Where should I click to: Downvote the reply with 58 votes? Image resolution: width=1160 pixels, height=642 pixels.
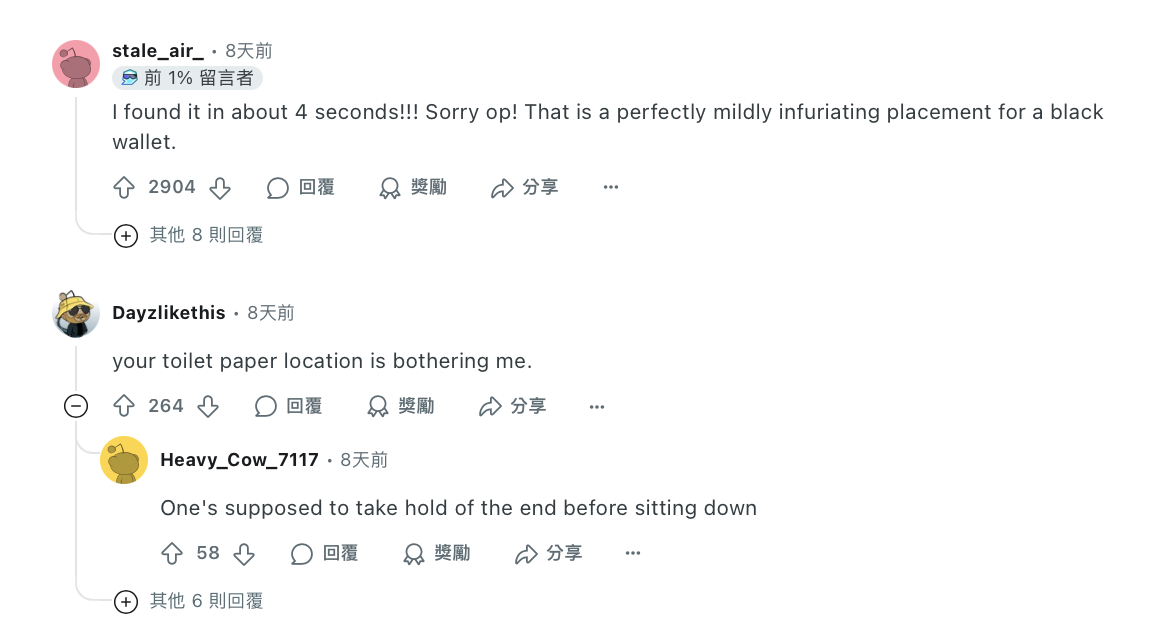pyautogui.click(x=244, y=553)
